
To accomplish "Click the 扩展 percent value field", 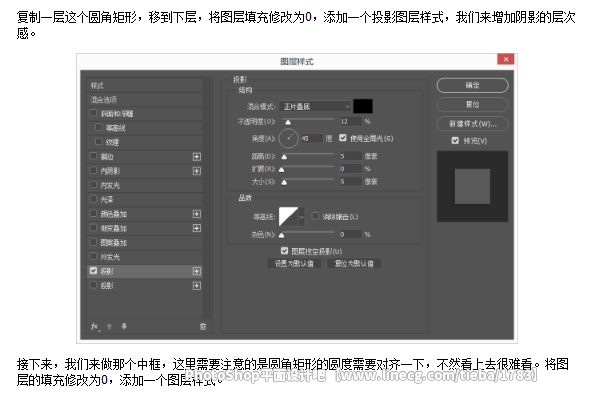I will [350, 169].
